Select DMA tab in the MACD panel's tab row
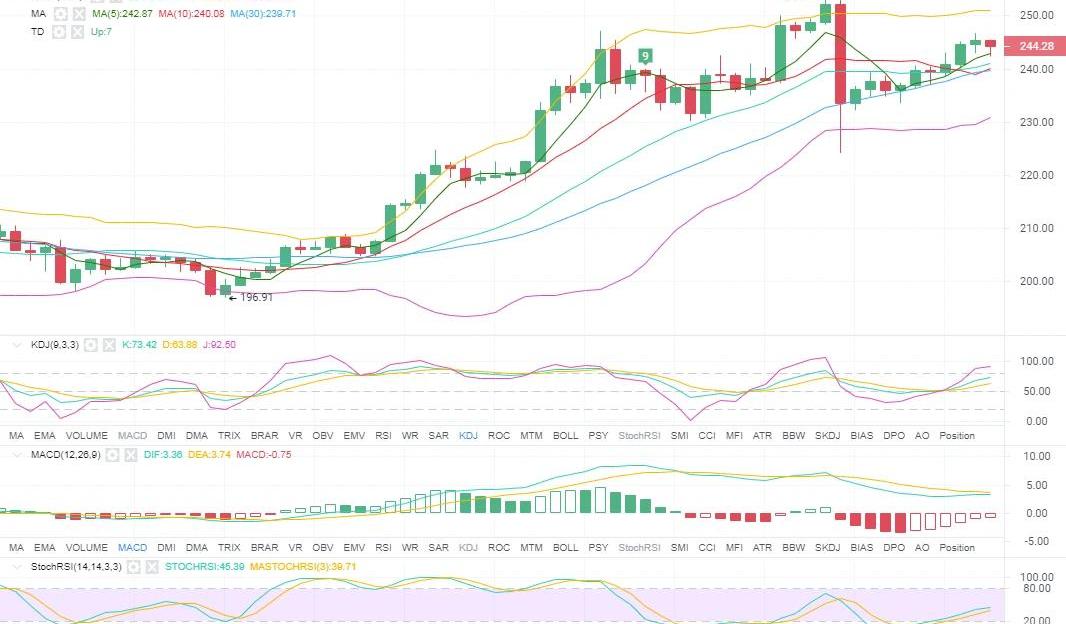Screen dimensions: 1066x624 pos(197,548)
